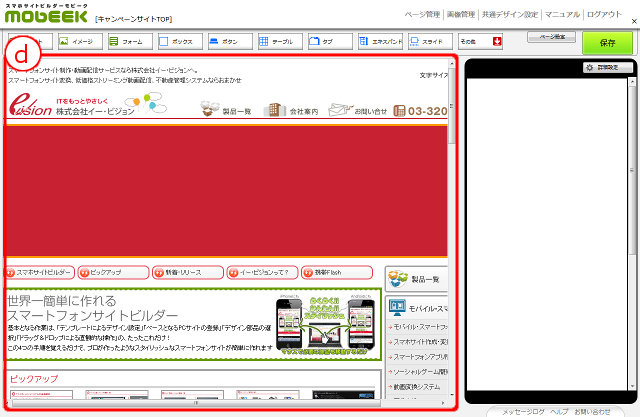This screenshot has height=417, width=640.
Task: Select the フォーム (form) part tool
Action: click(128, 42)
